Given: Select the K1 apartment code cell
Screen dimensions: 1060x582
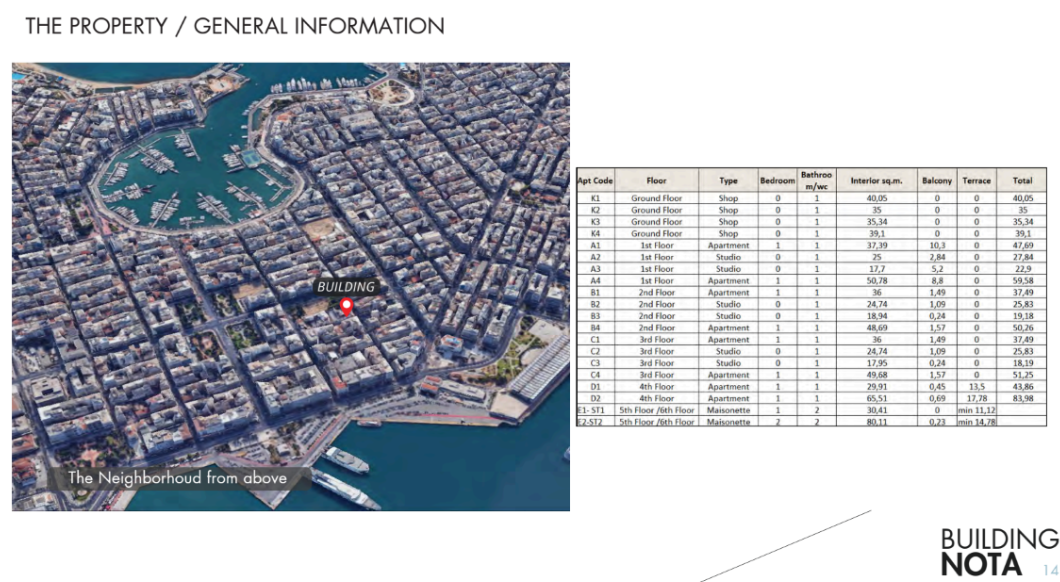Looking at the screenshot, I should click(x=595, y=199).
